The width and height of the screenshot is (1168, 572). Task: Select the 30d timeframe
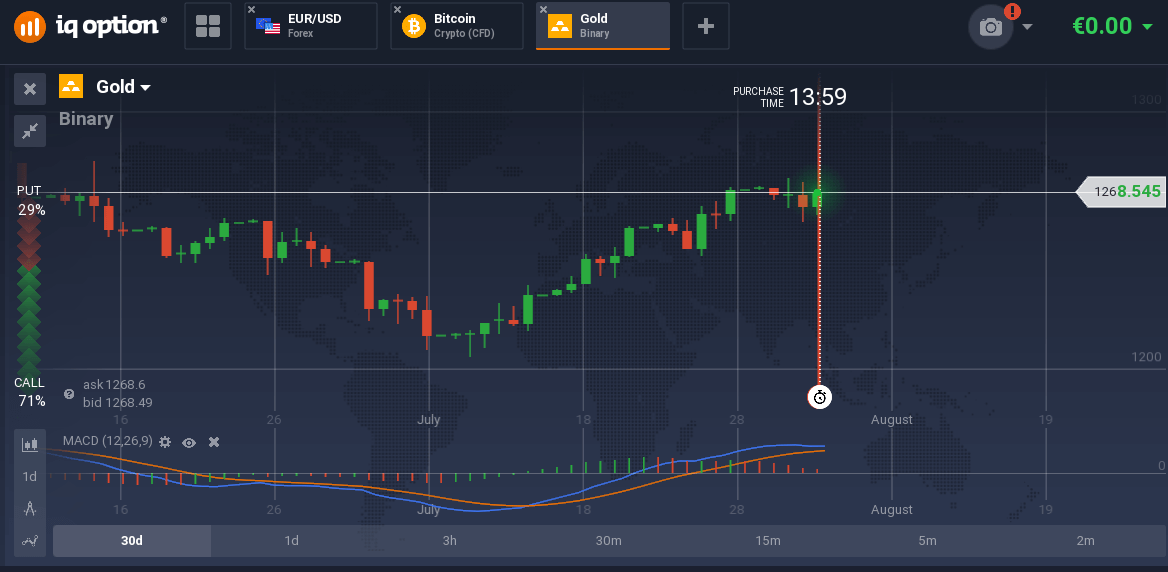(132, 541)
